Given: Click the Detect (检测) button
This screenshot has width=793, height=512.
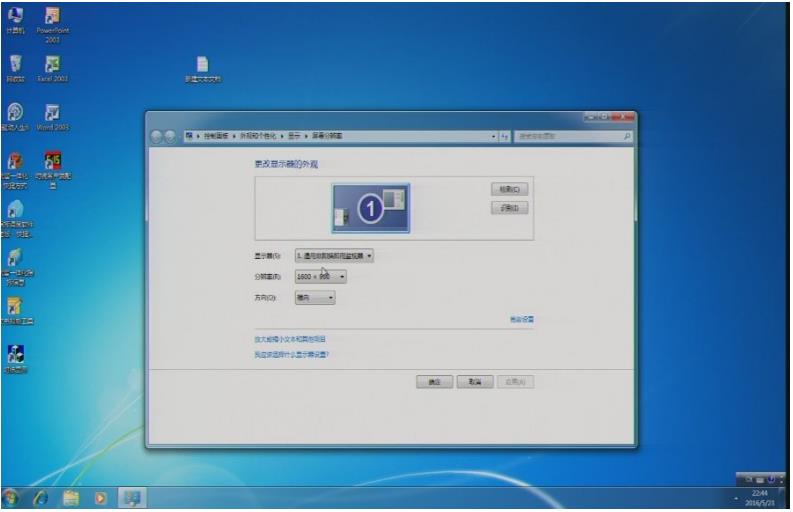Looking at the screenshot, I should point(509,189).
